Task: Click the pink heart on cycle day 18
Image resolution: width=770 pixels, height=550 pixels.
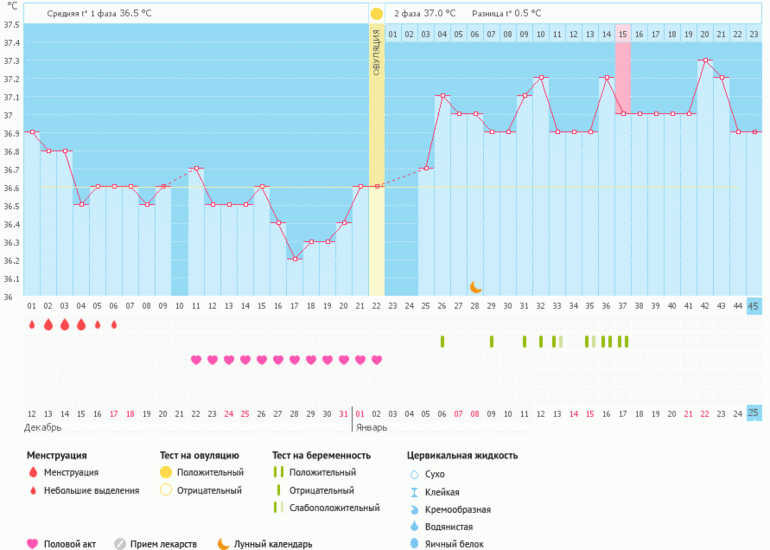Action: click(x=311, y=360)
